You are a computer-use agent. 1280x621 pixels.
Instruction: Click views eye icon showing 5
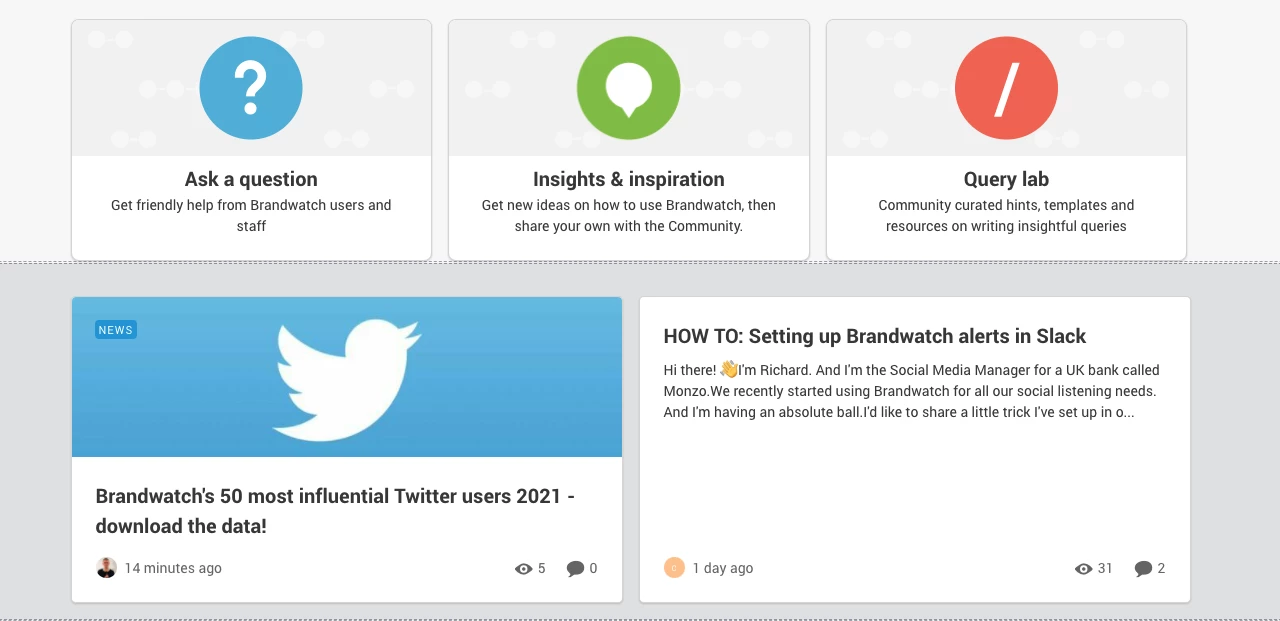click(524, 569)
